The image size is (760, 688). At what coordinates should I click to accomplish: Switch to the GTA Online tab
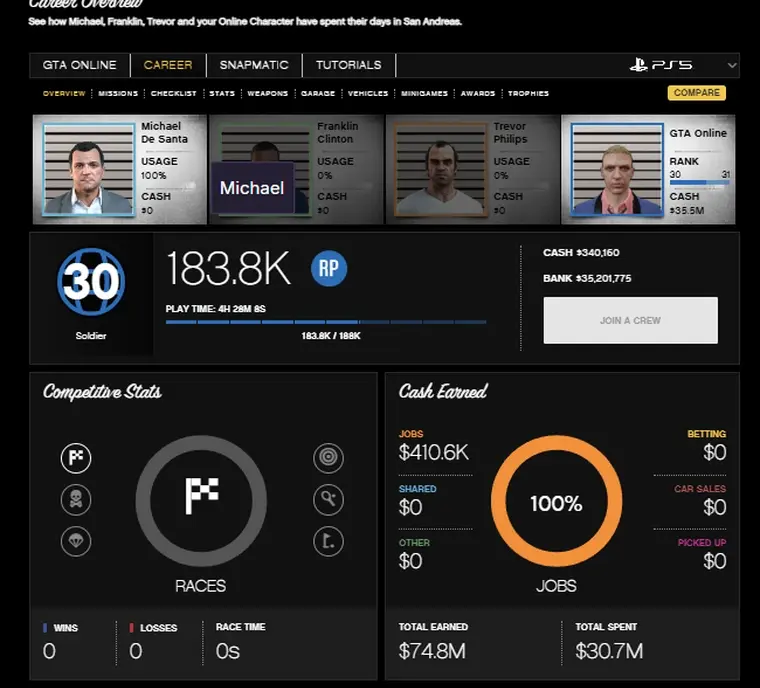pyautogui.click(x=80, y=65)
